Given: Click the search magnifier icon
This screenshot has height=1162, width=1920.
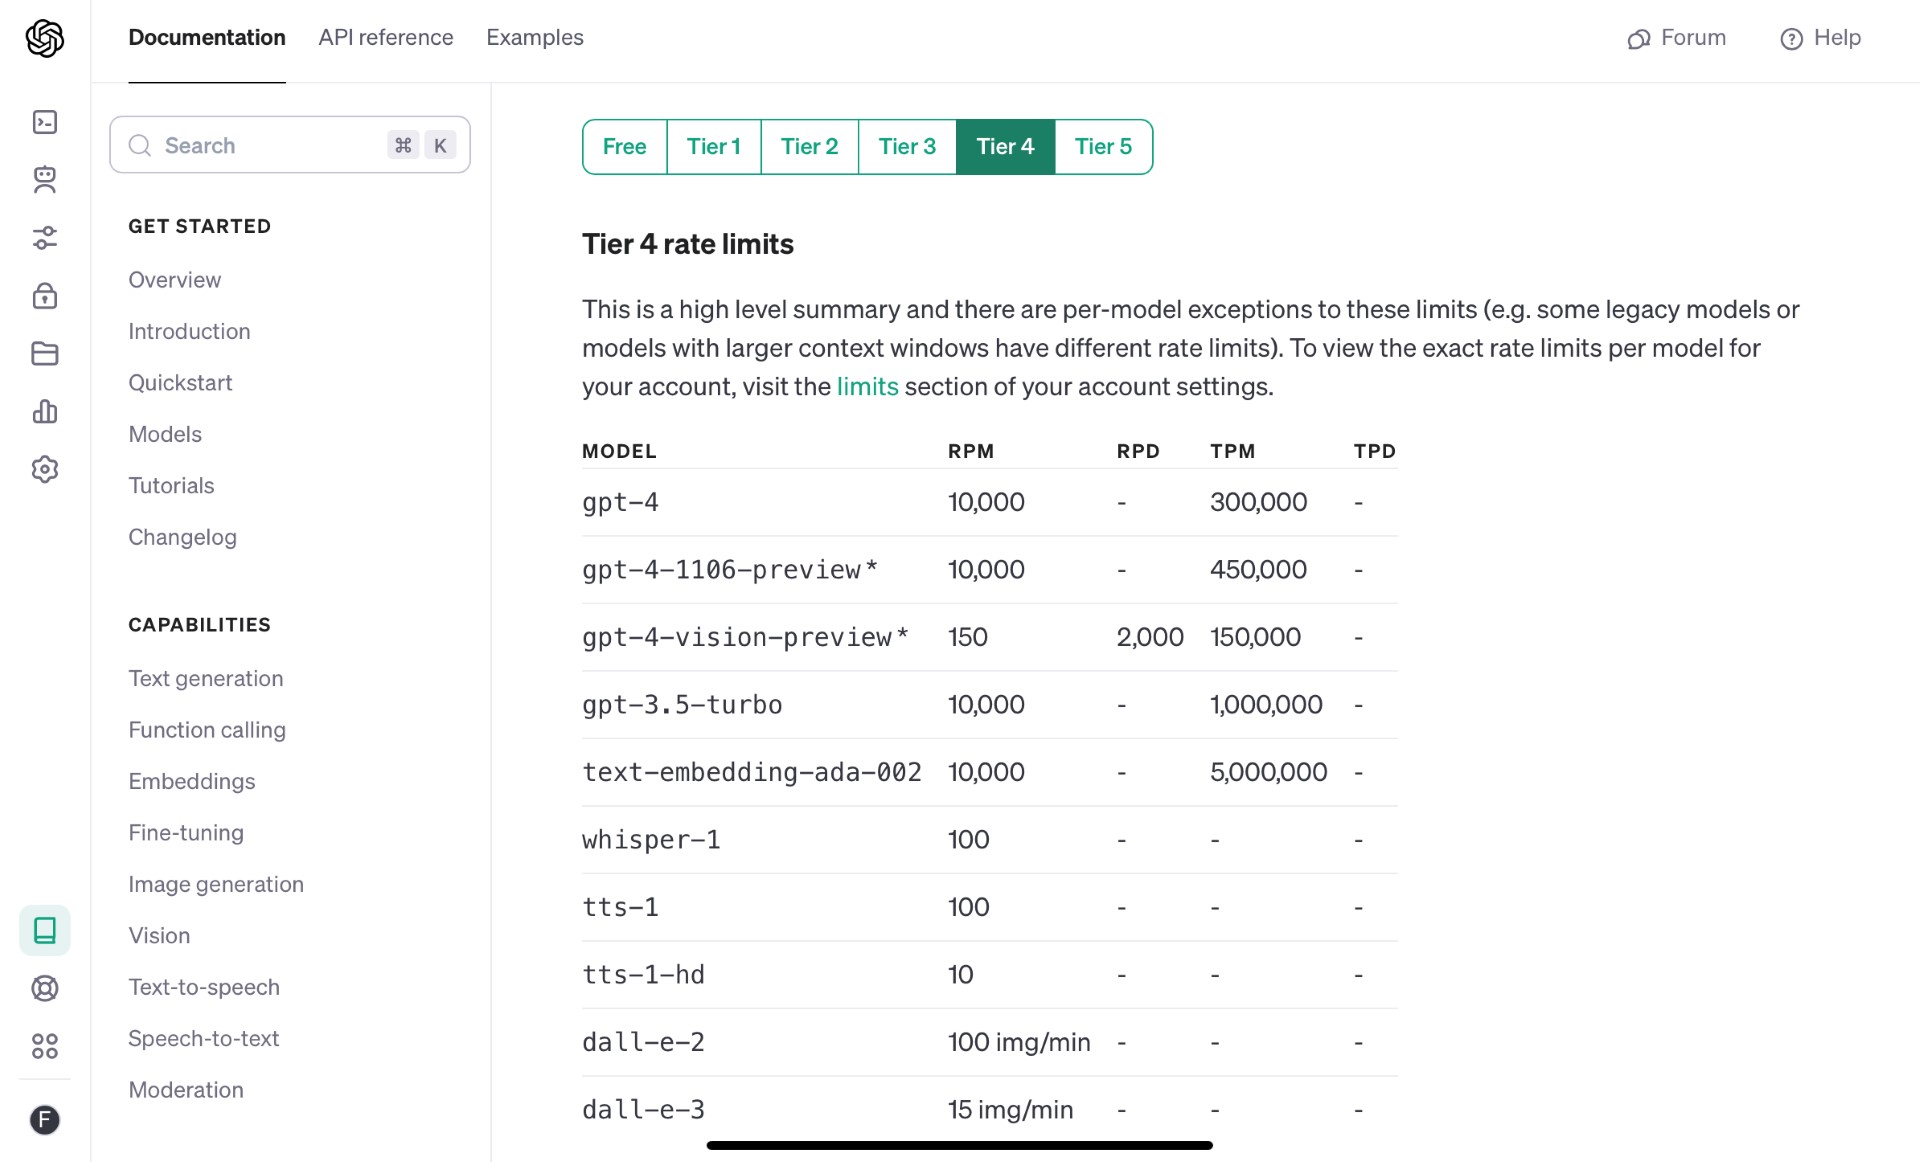Looking at the screenshot, I should click(x=140, y=145).
